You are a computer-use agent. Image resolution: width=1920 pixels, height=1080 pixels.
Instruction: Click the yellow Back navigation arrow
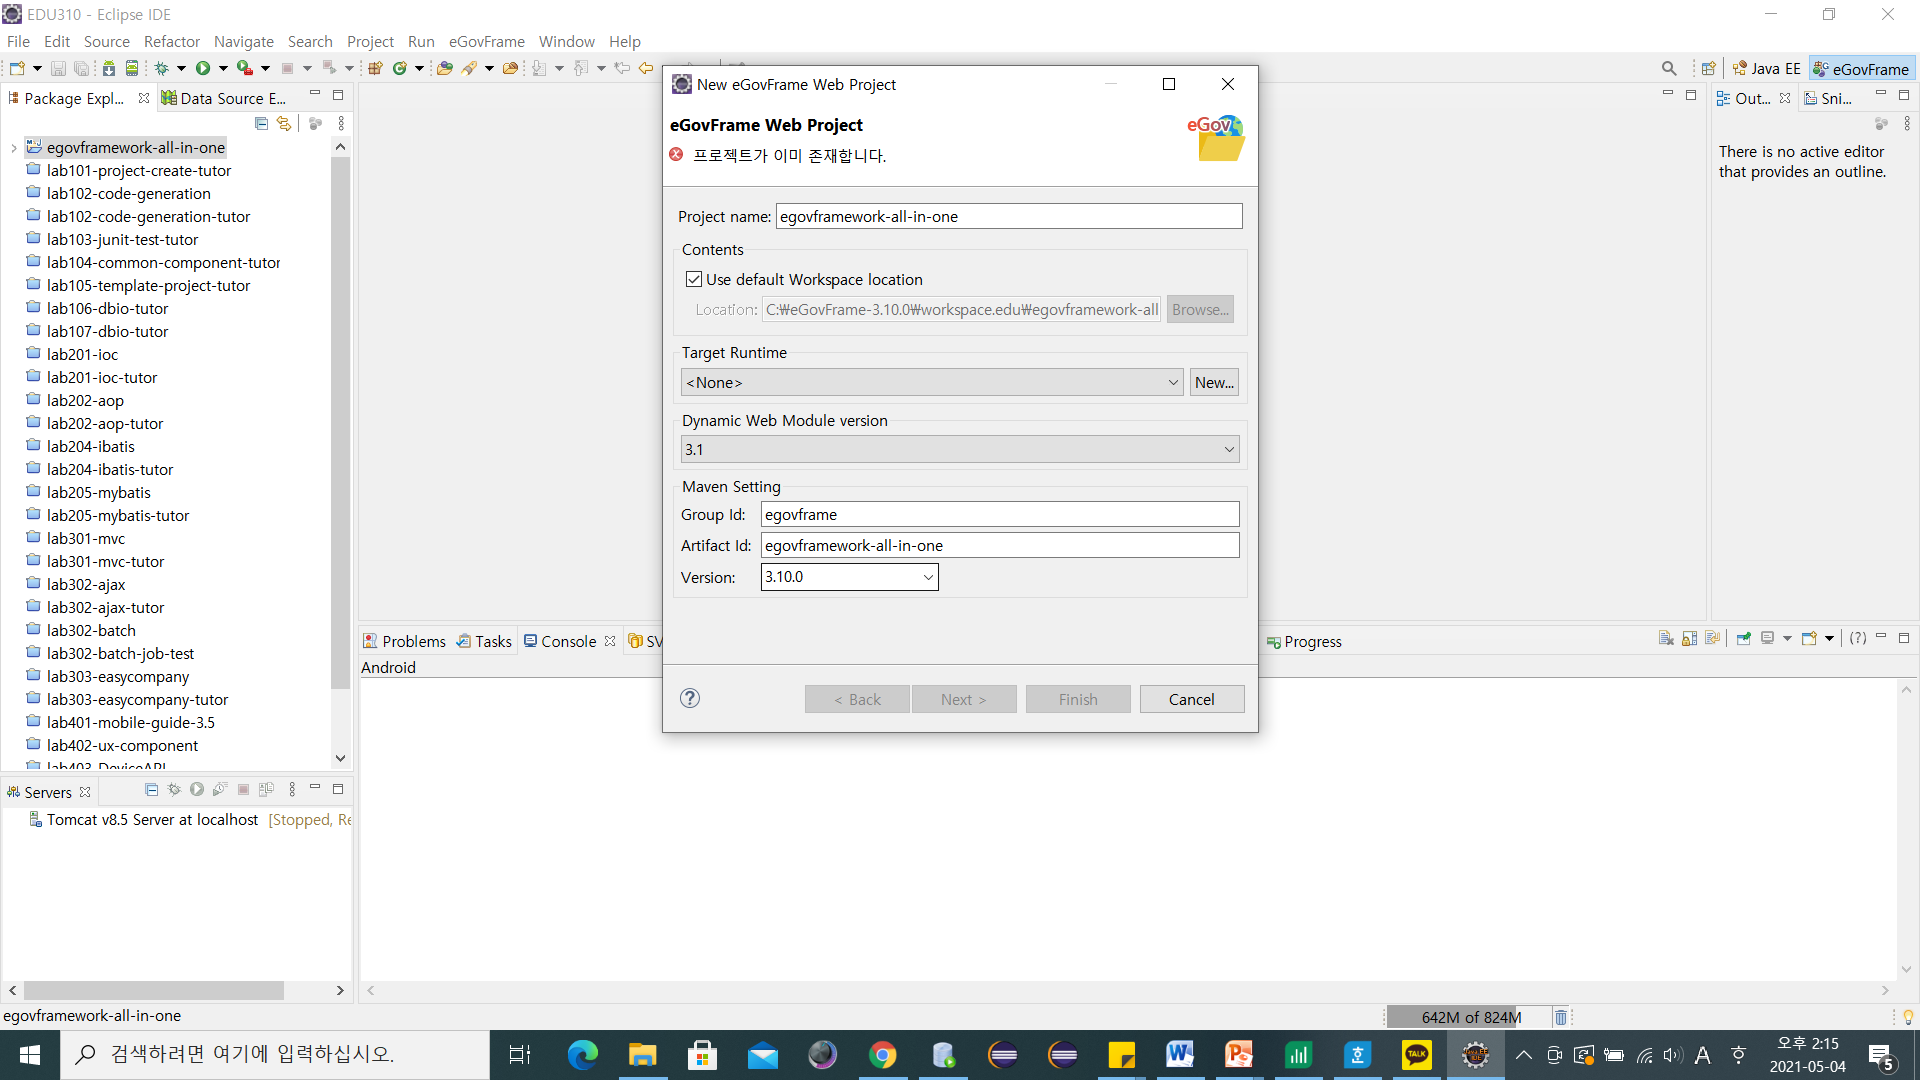(646, 68)
